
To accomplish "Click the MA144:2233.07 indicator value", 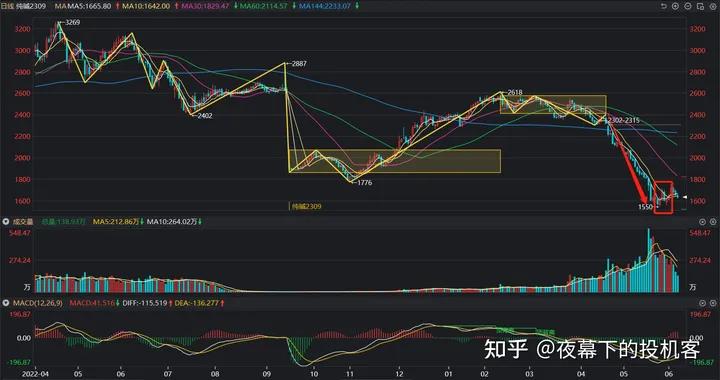I will 325,6.
